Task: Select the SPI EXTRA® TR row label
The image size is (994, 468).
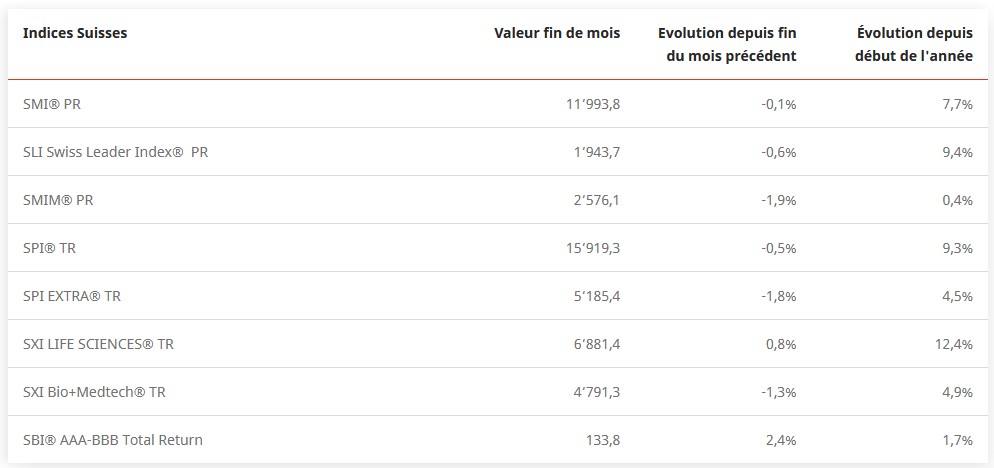Action: click(x=71, y=296)
